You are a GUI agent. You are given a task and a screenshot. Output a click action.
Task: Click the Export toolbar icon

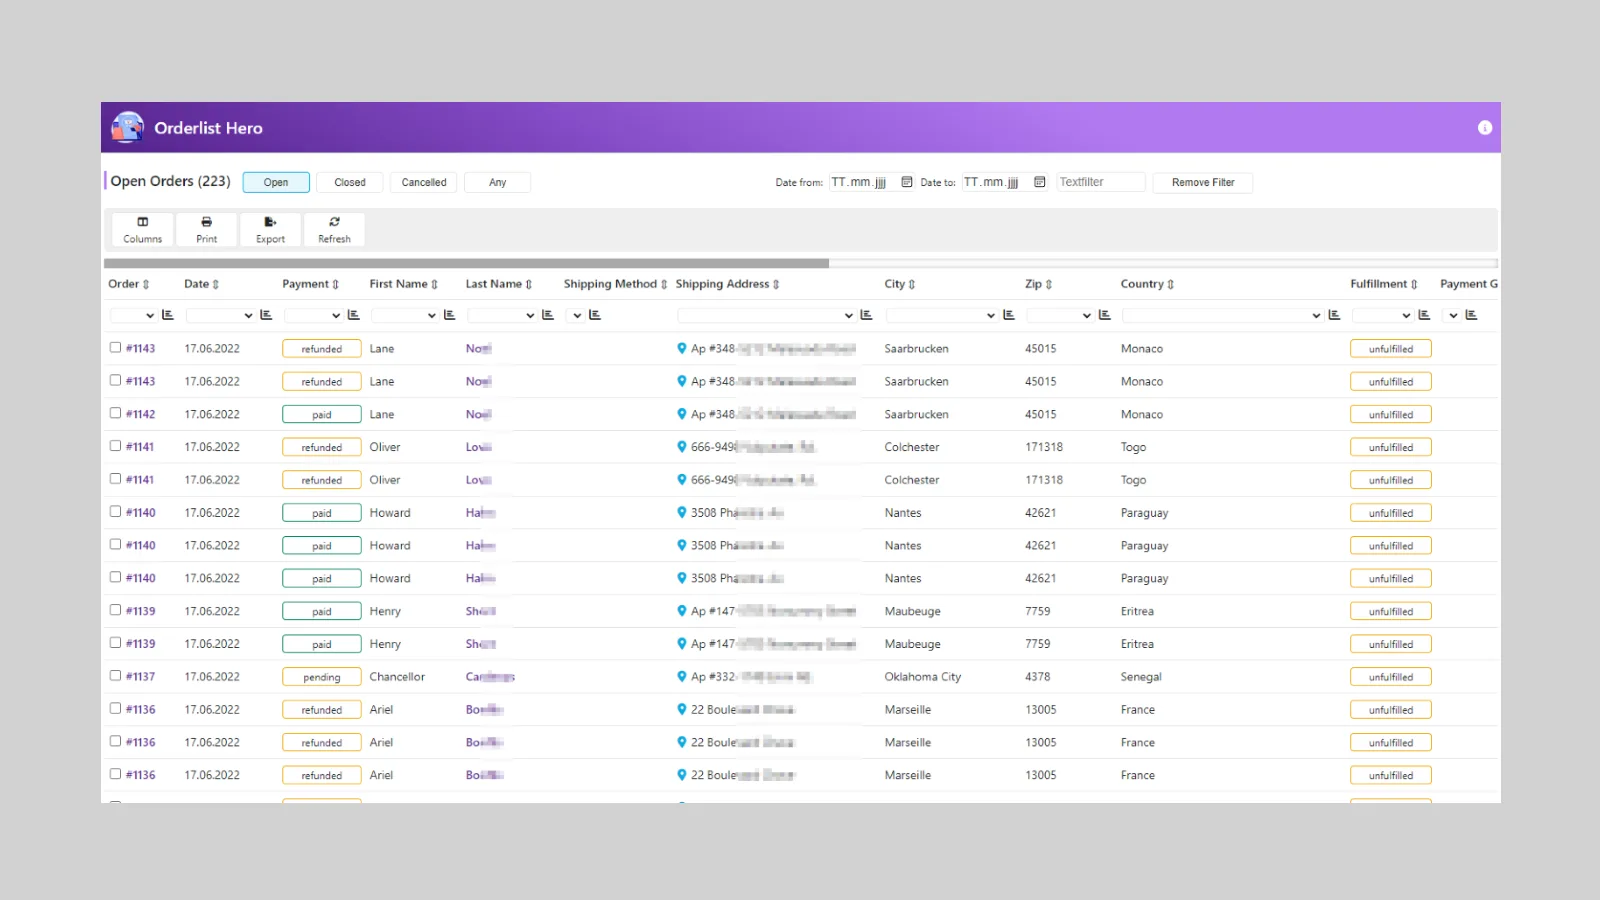tap(270, 222)
